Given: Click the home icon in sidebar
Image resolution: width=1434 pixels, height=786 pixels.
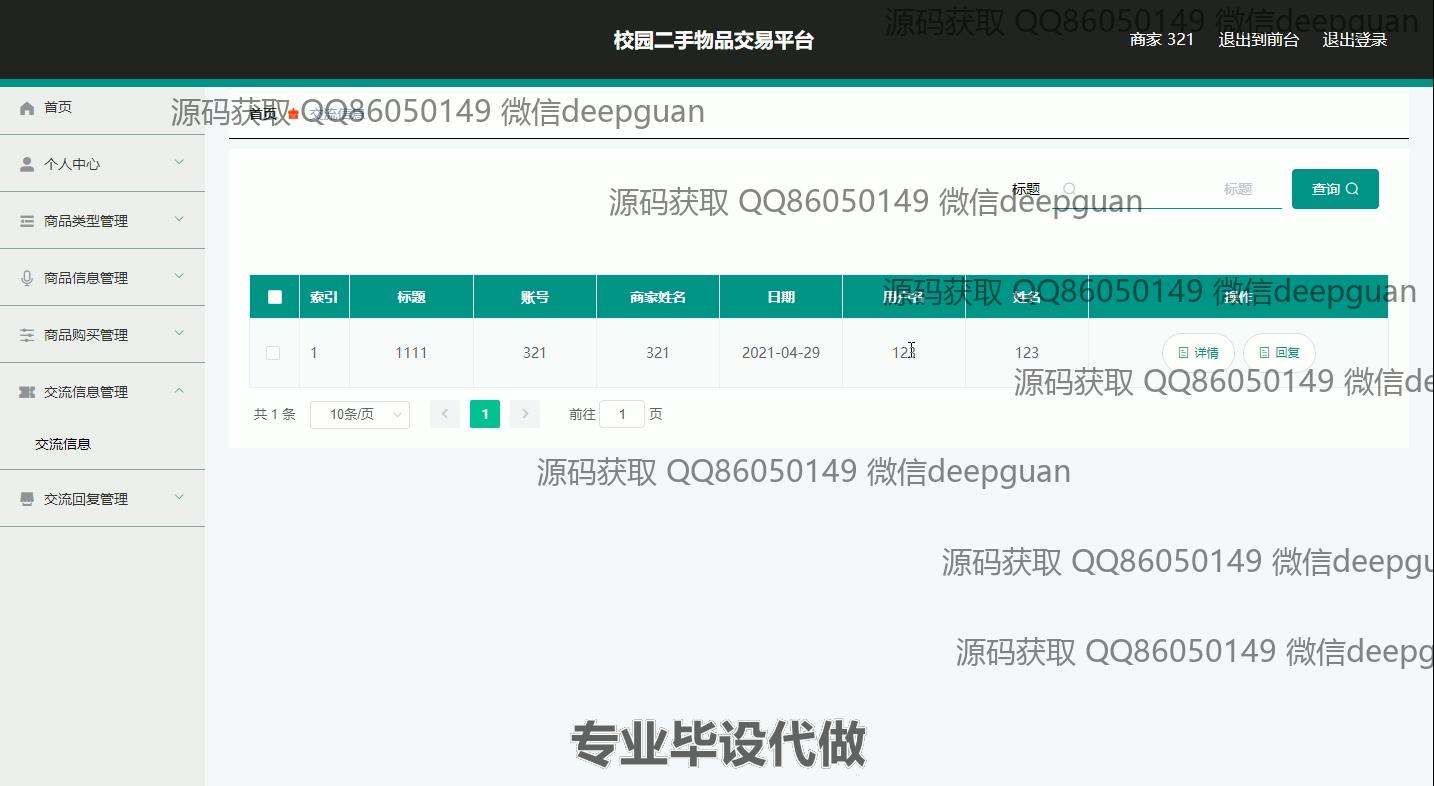Looking at the screenshot, I should pyautogui.click(x=27, y=108).
